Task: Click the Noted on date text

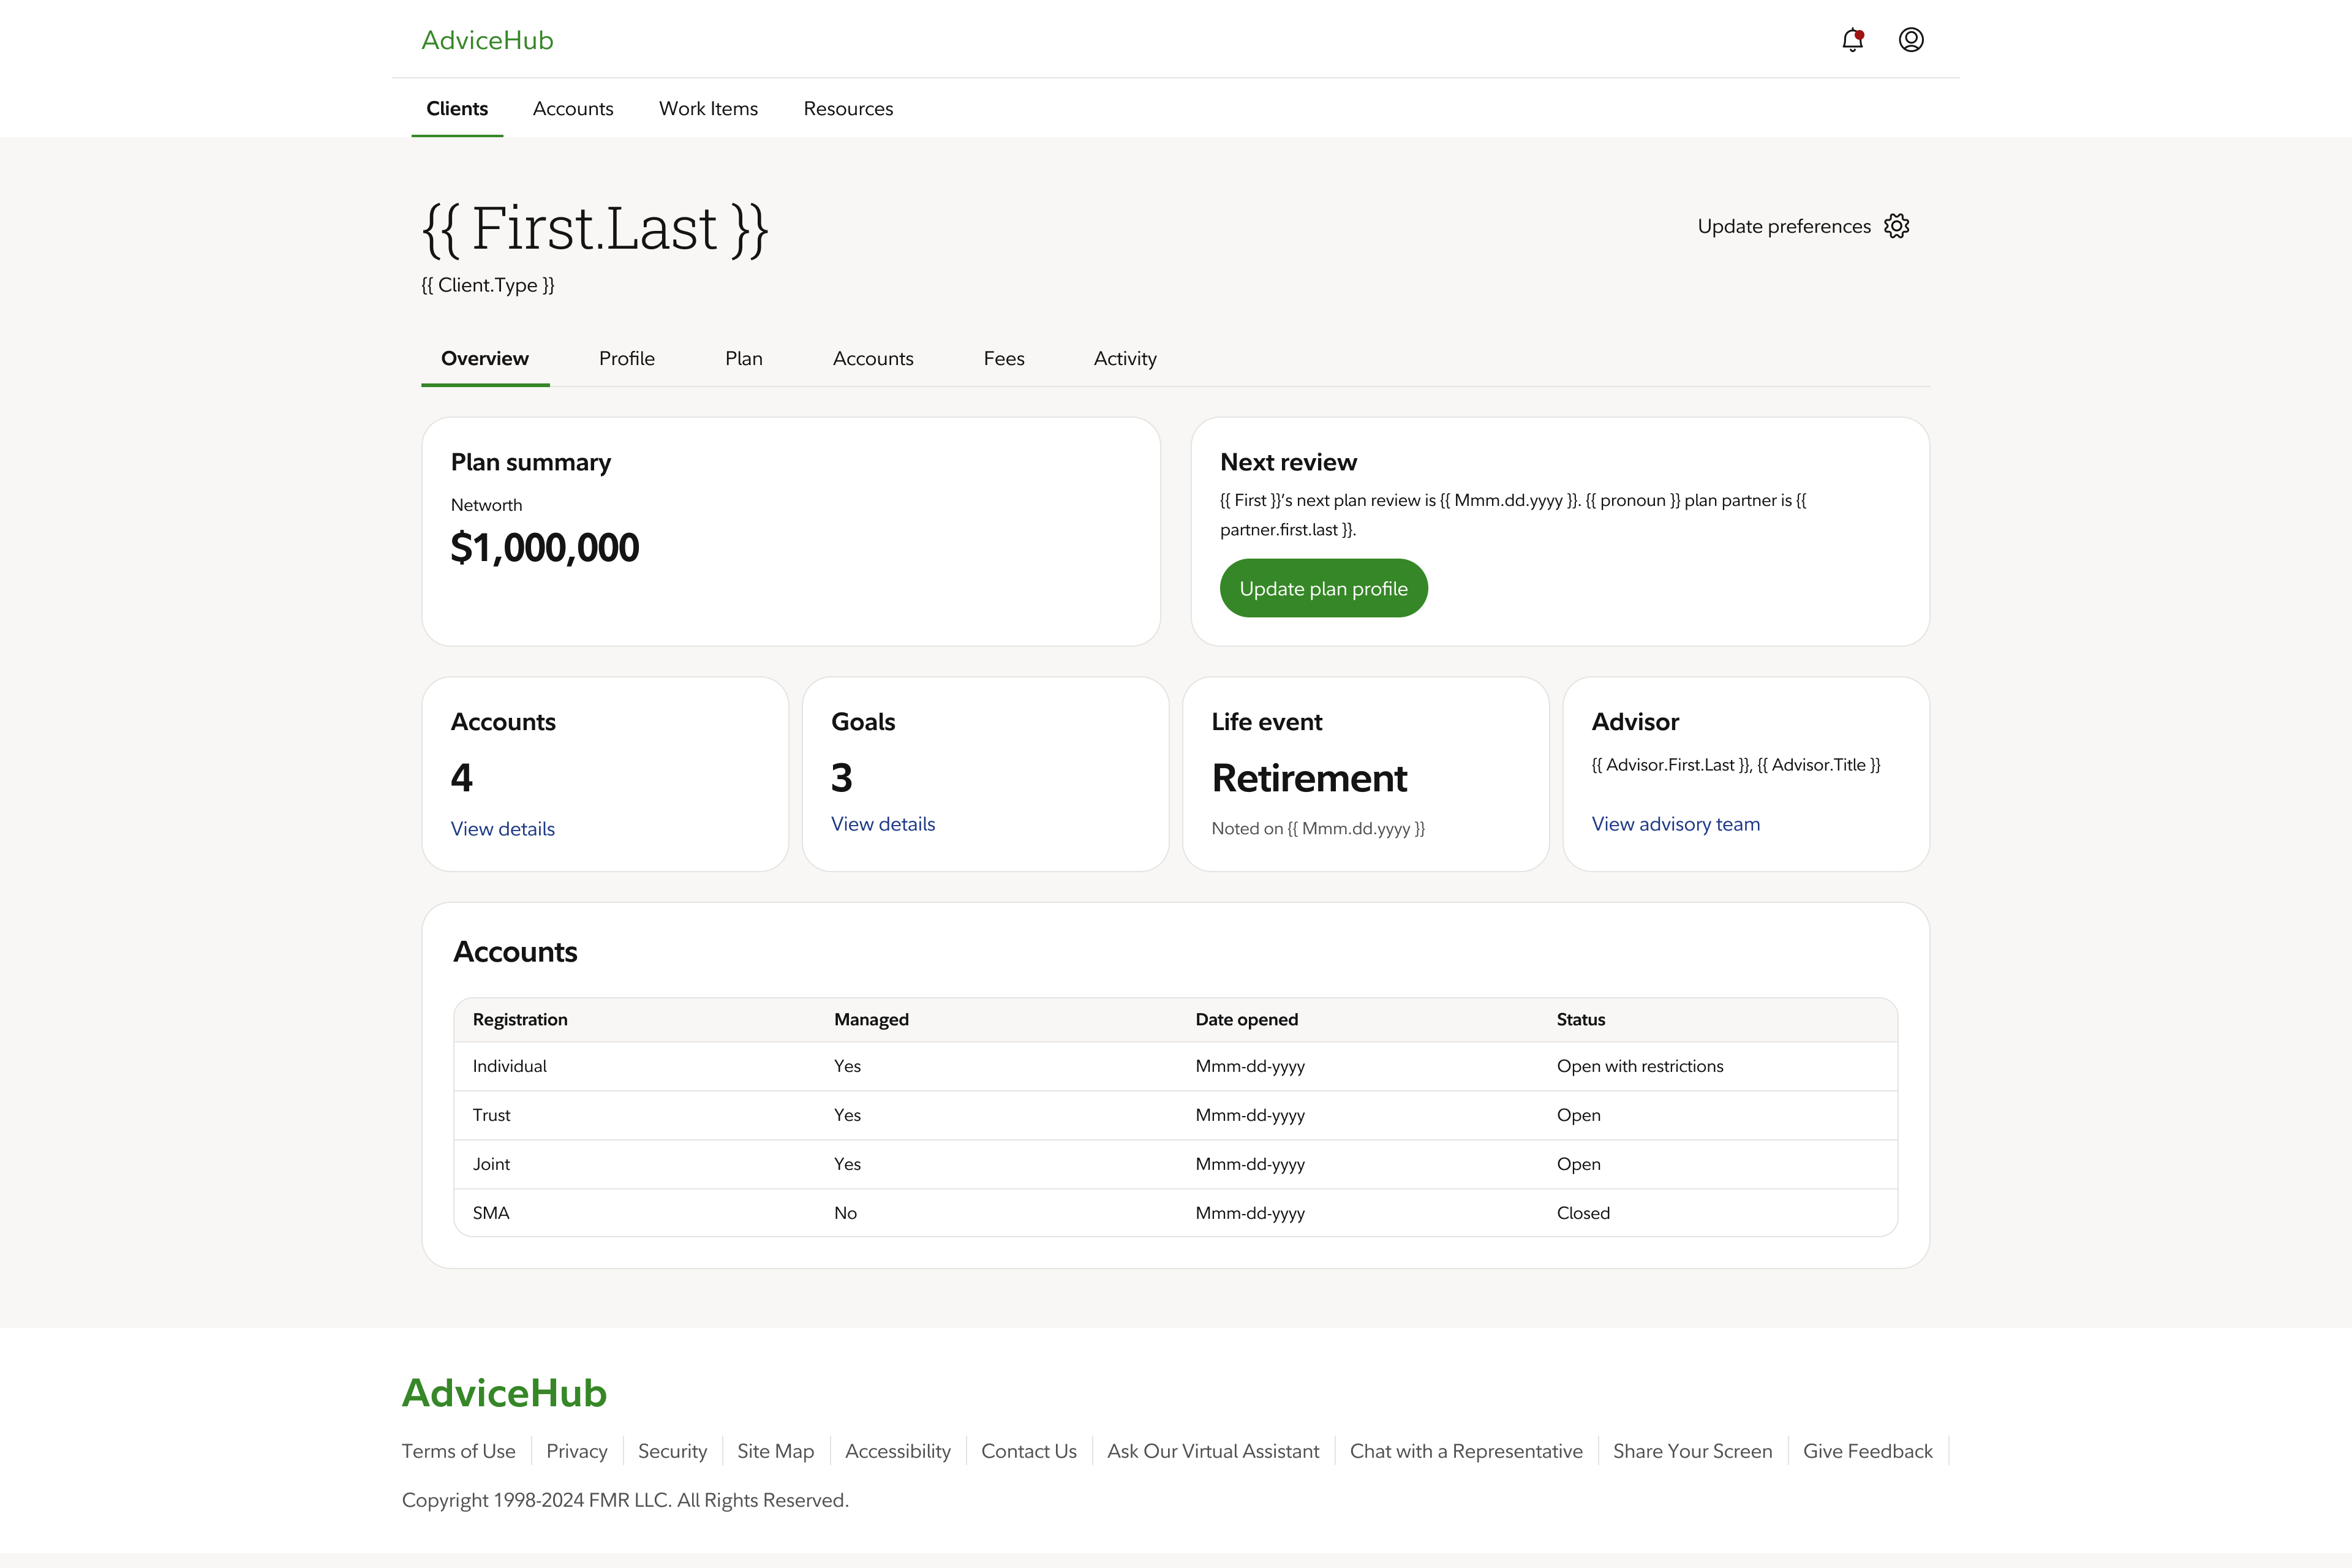Action: (1318, 828)
